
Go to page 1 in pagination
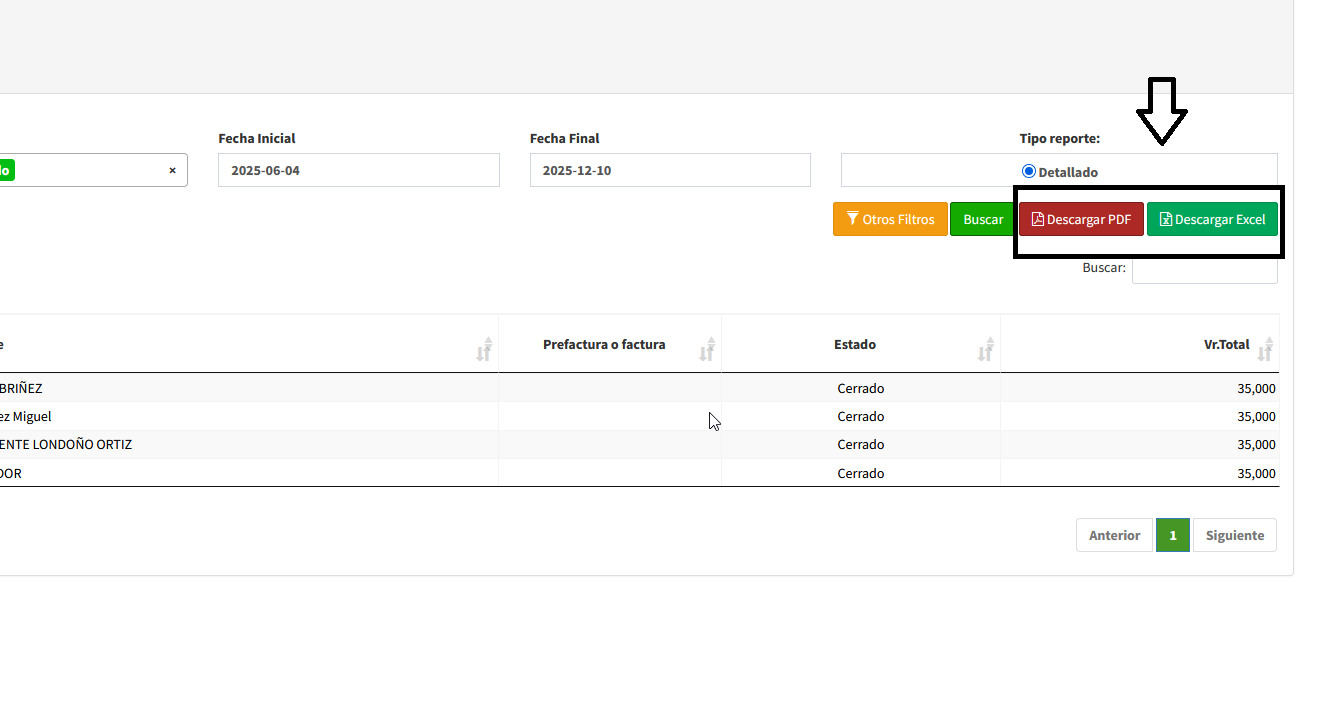[x=1172, y=535]
